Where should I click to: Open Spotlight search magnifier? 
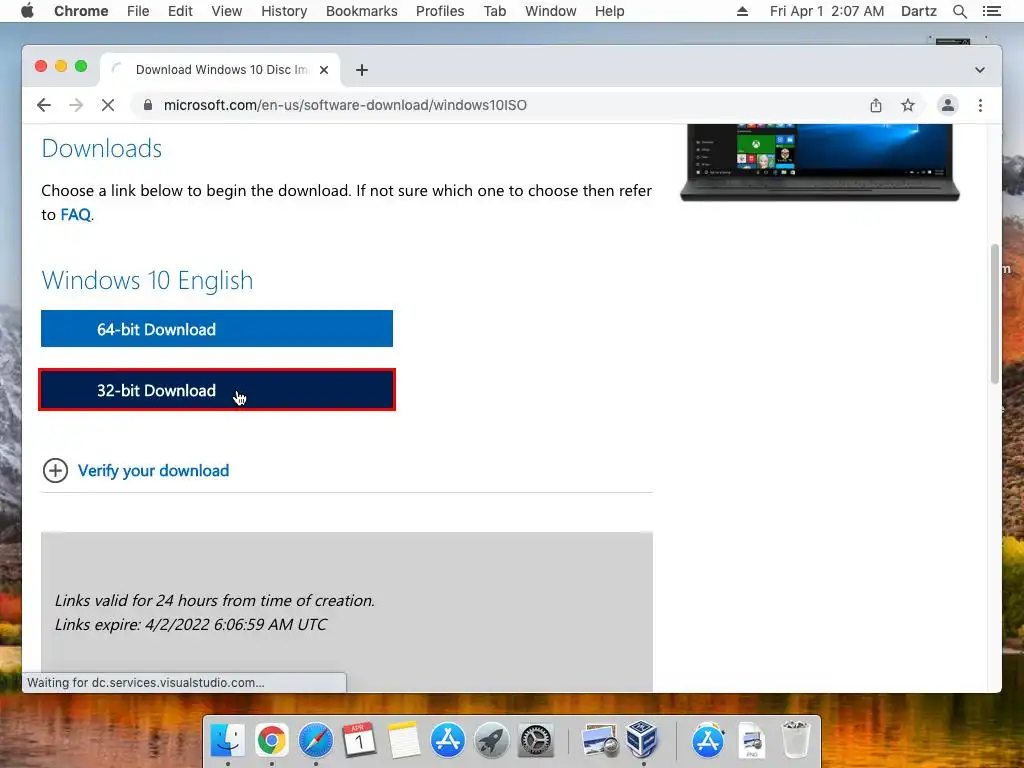tap(959, 11)
